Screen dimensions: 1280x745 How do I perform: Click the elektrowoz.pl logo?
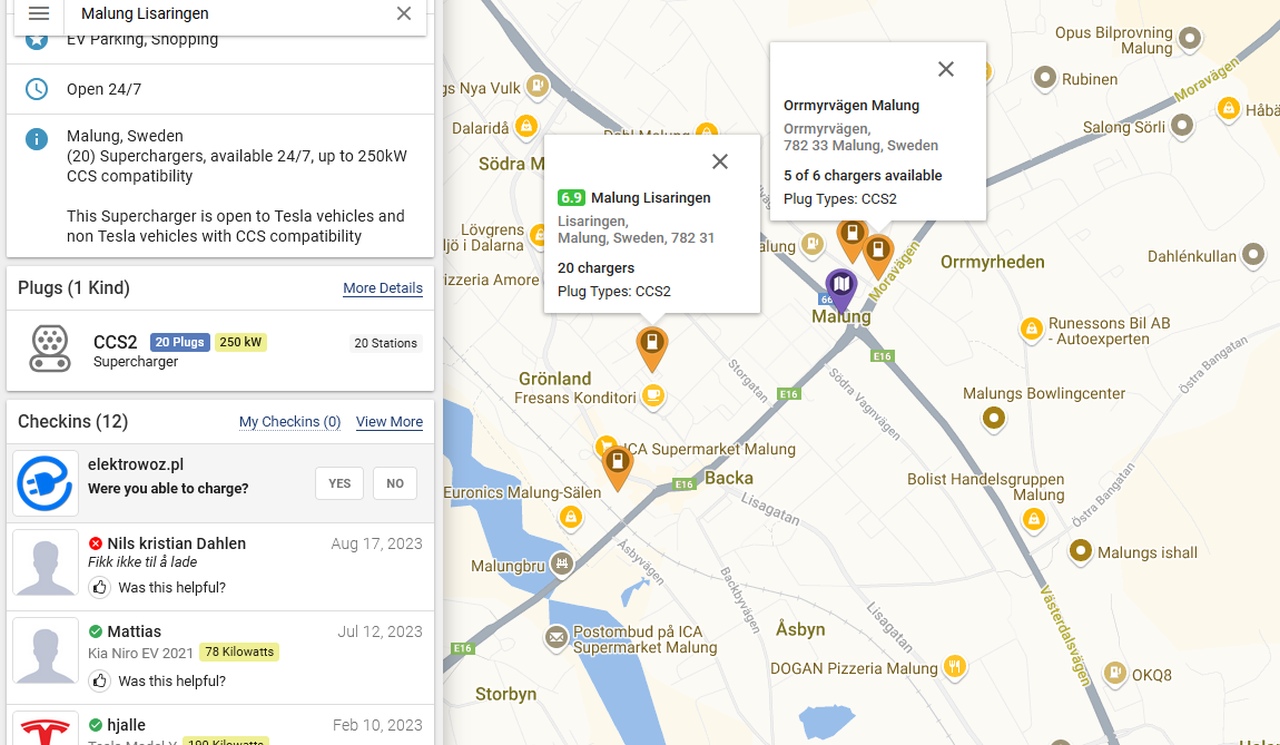click(x=45, y=483)
